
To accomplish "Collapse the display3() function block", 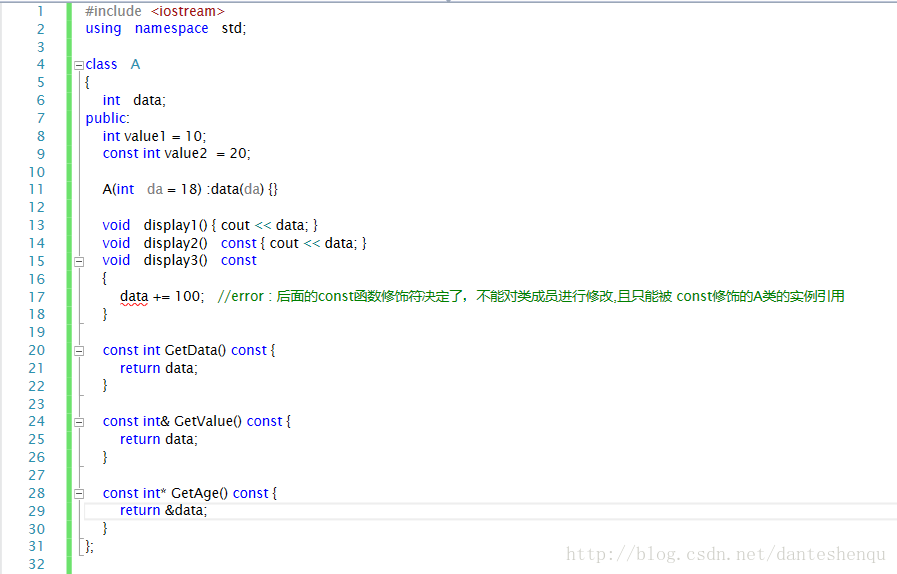I will 79,262.
